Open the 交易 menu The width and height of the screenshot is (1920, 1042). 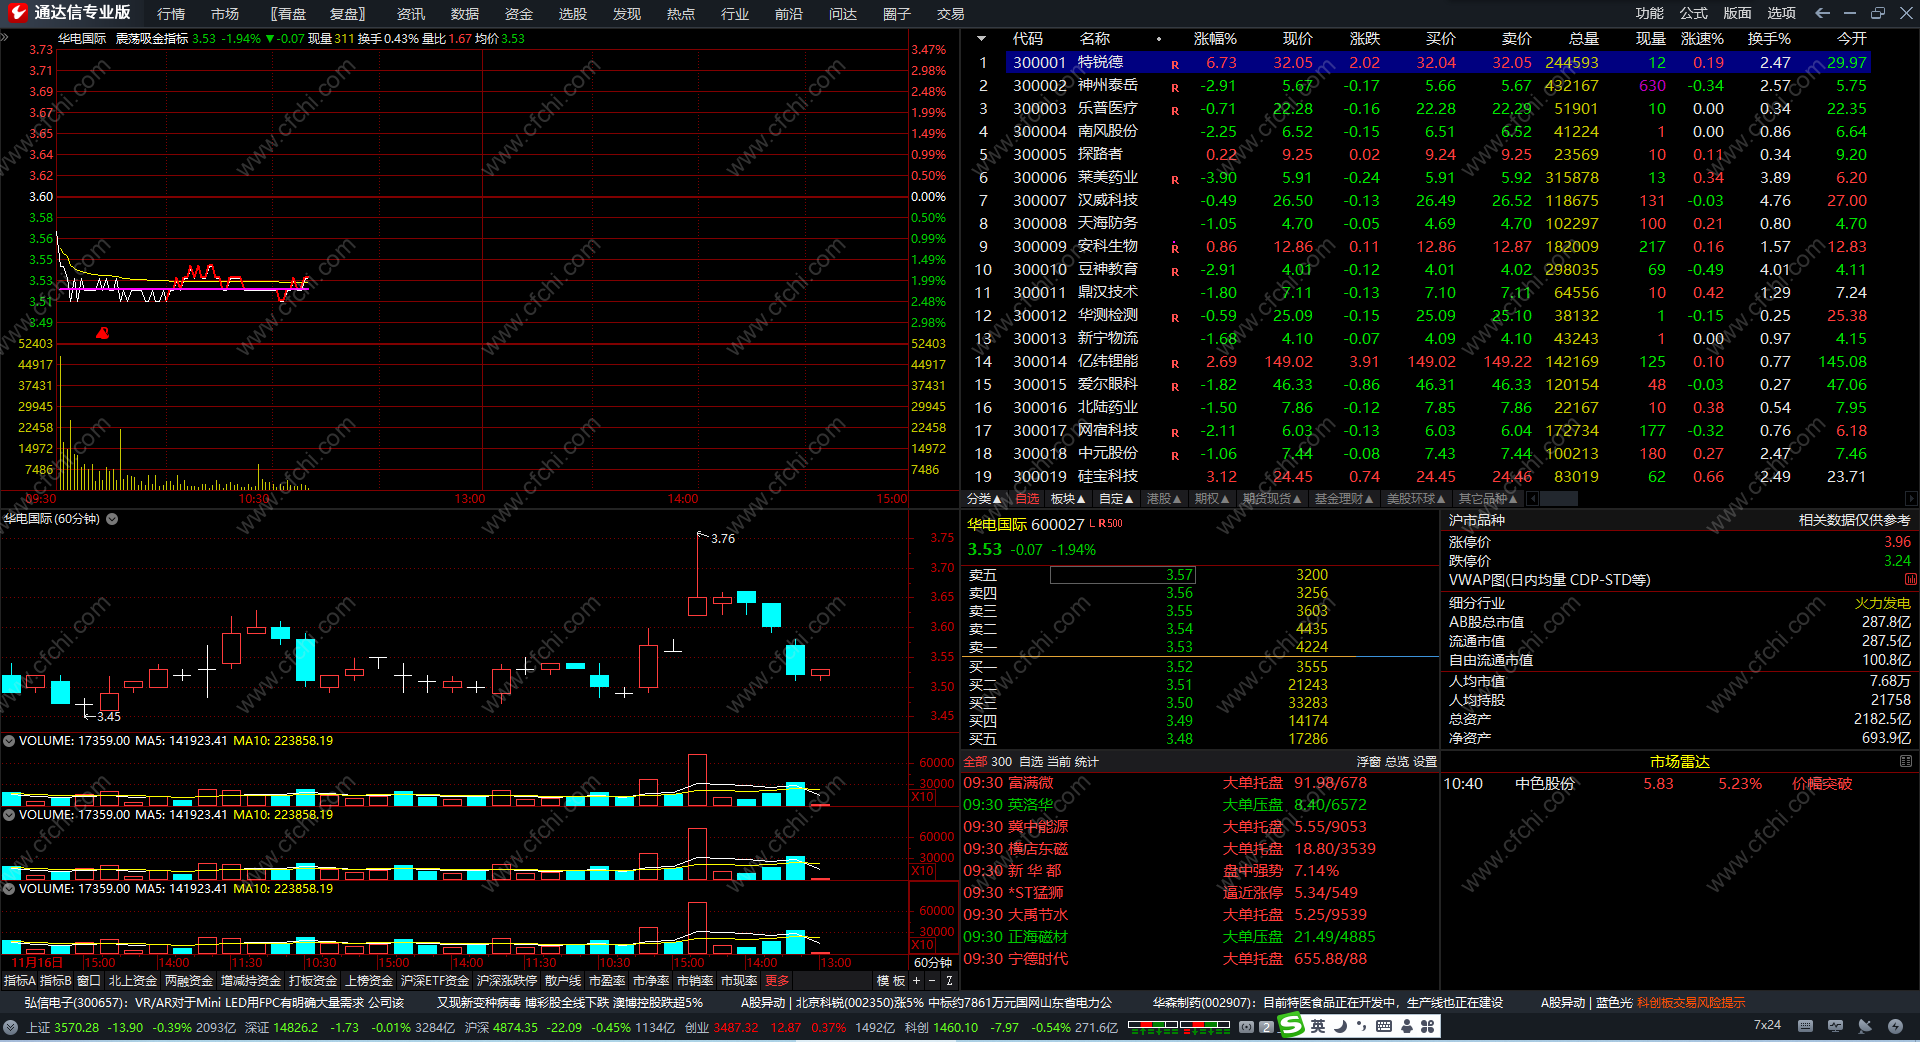point(951,14)
